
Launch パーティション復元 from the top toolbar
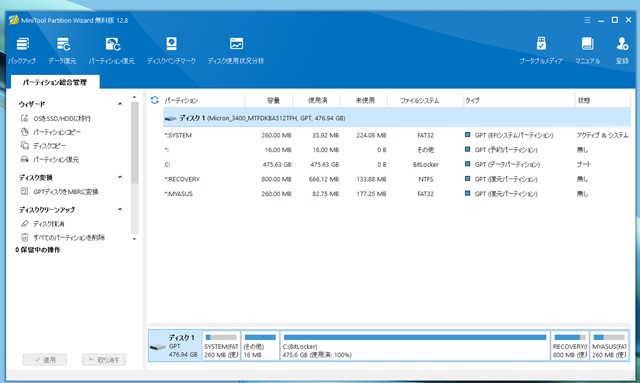coord(112,50)
